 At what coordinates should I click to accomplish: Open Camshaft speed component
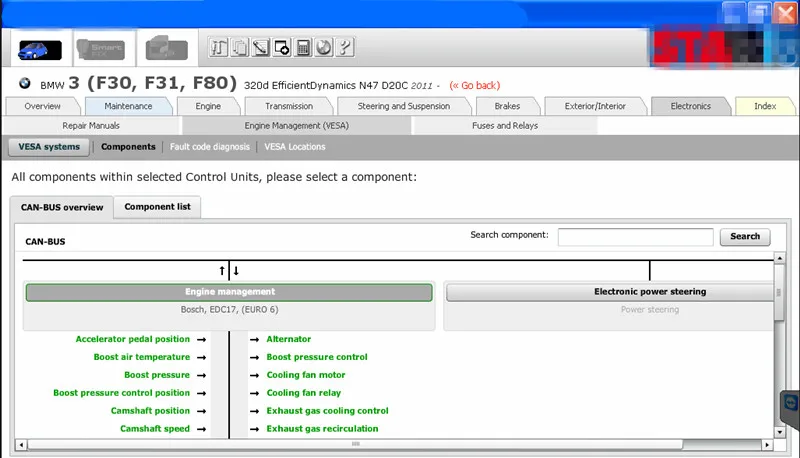click(x=155, y=428)
